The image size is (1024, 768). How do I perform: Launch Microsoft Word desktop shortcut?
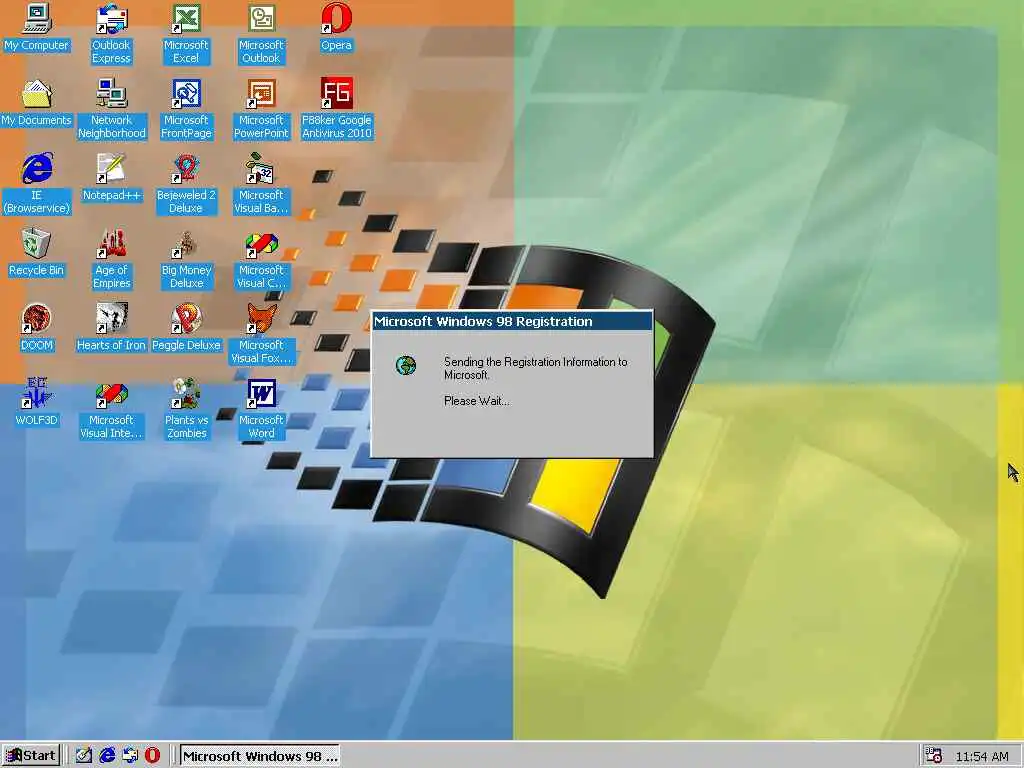pyautogui.click(x=261, y=409)
